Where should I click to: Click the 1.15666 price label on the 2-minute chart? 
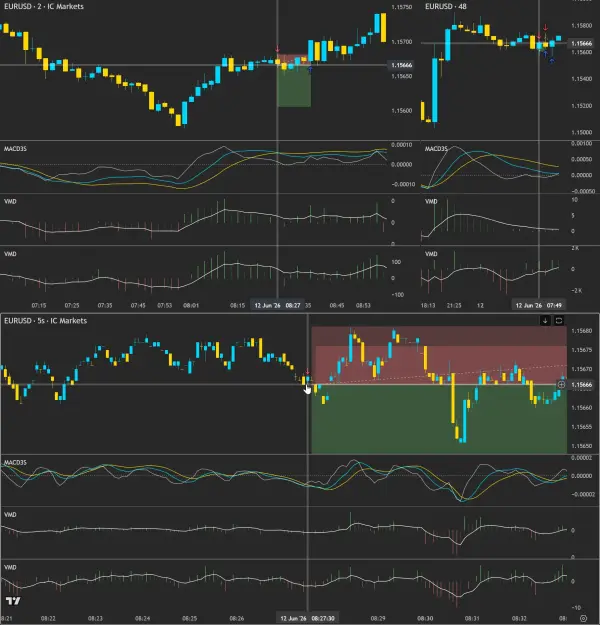coord(401,65)
